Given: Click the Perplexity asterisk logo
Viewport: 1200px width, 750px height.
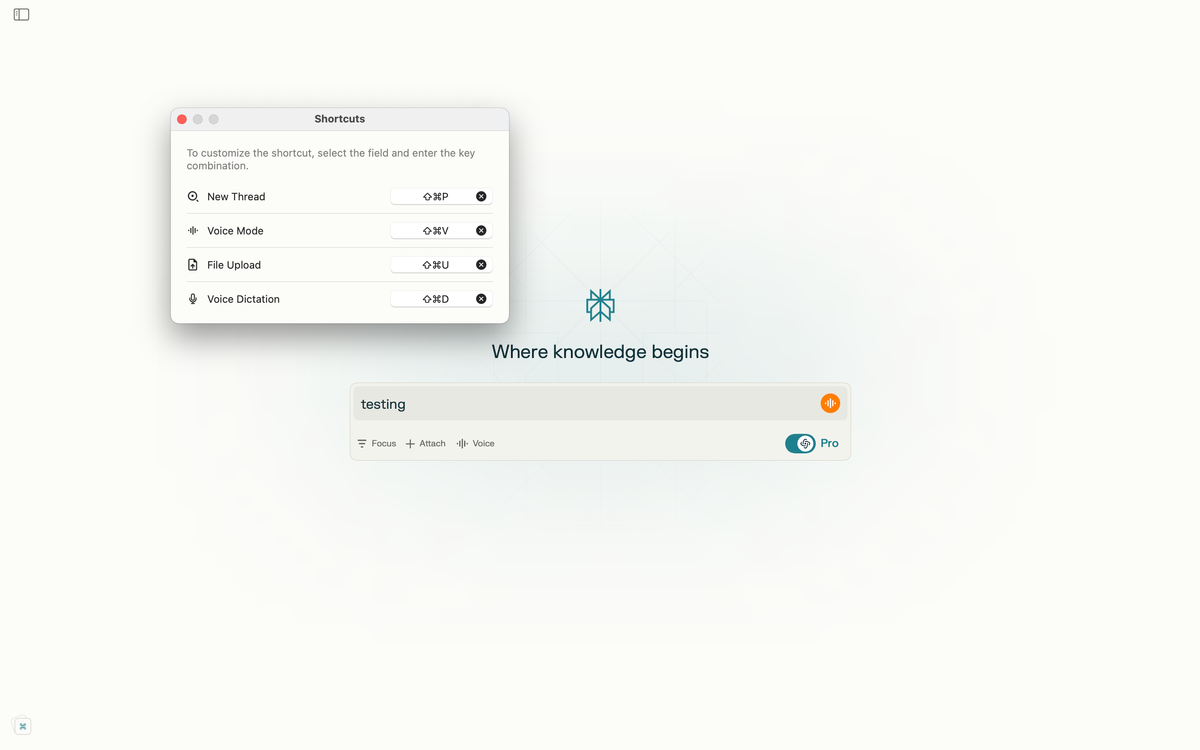Looking at the screenshot, I should click(599, 305).
